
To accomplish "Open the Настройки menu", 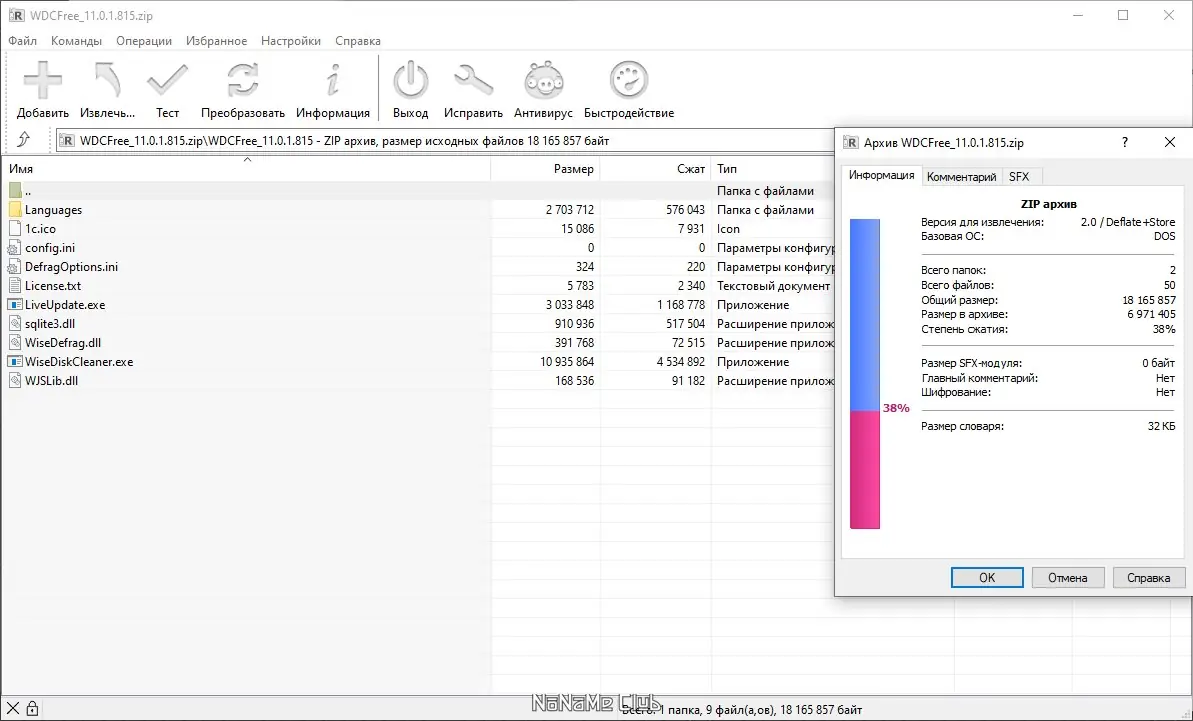I will 291,41.
